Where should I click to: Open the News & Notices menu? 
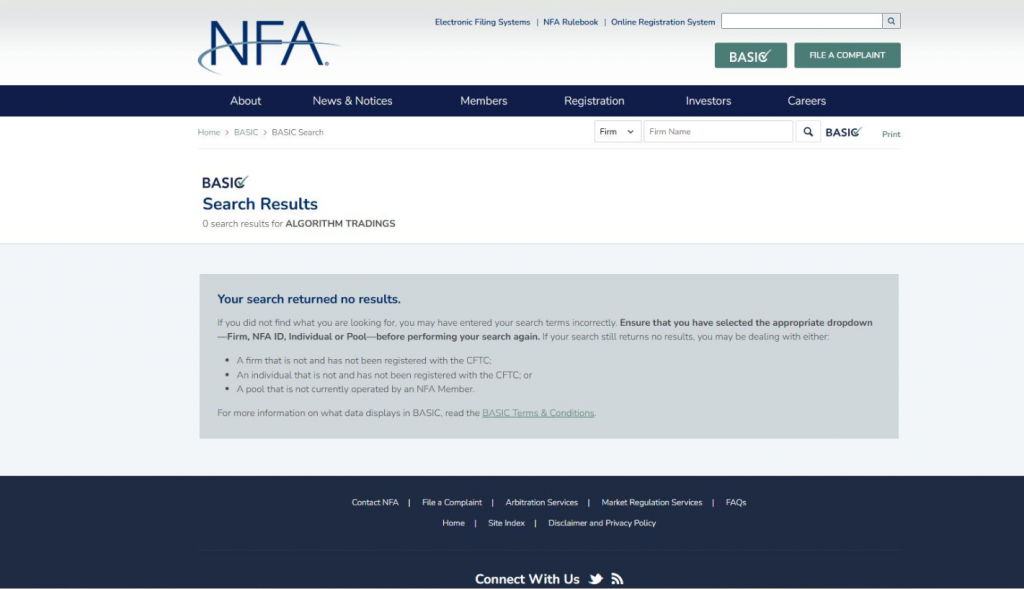tap(352, 101)
